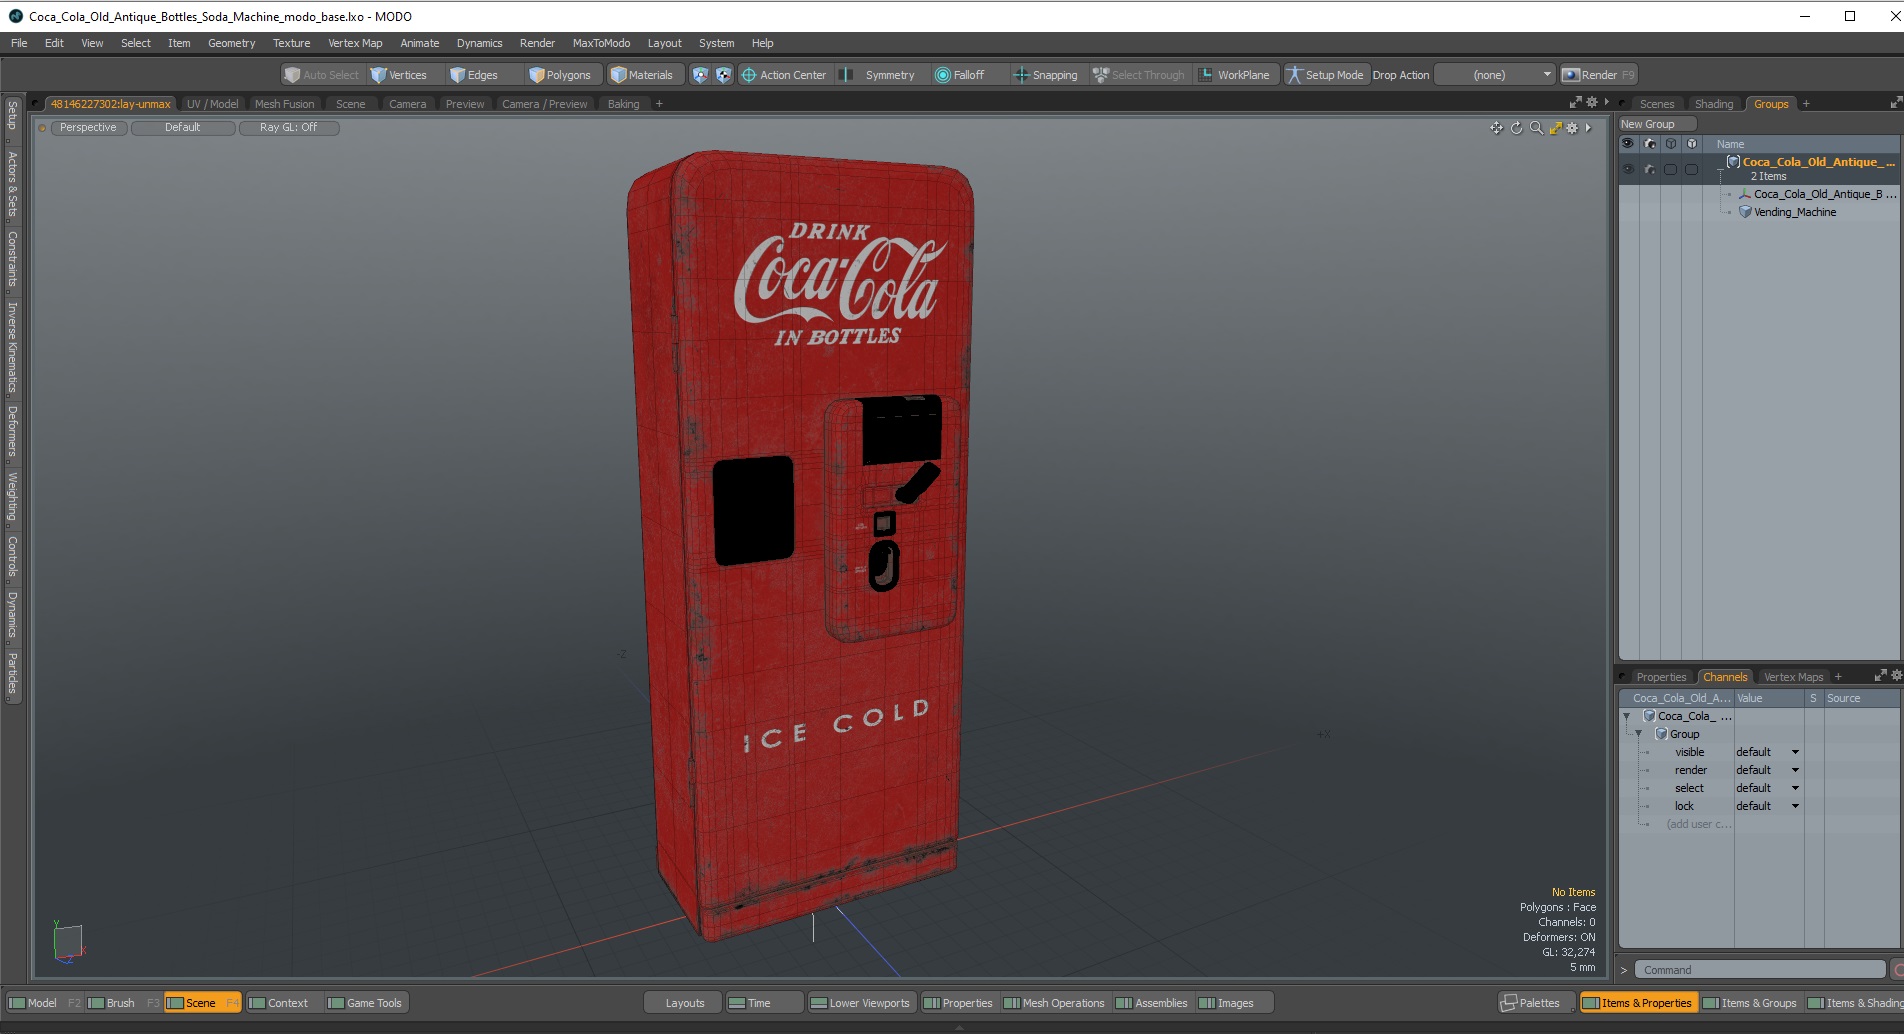Switch to Shading tab
1904x1034 pixels.
(x=1714, y=104)
